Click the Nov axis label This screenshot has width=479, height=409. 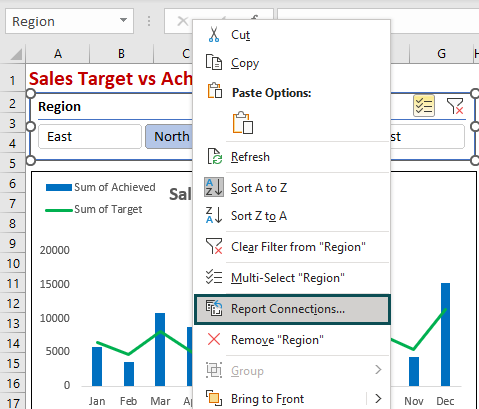(414, 401)
